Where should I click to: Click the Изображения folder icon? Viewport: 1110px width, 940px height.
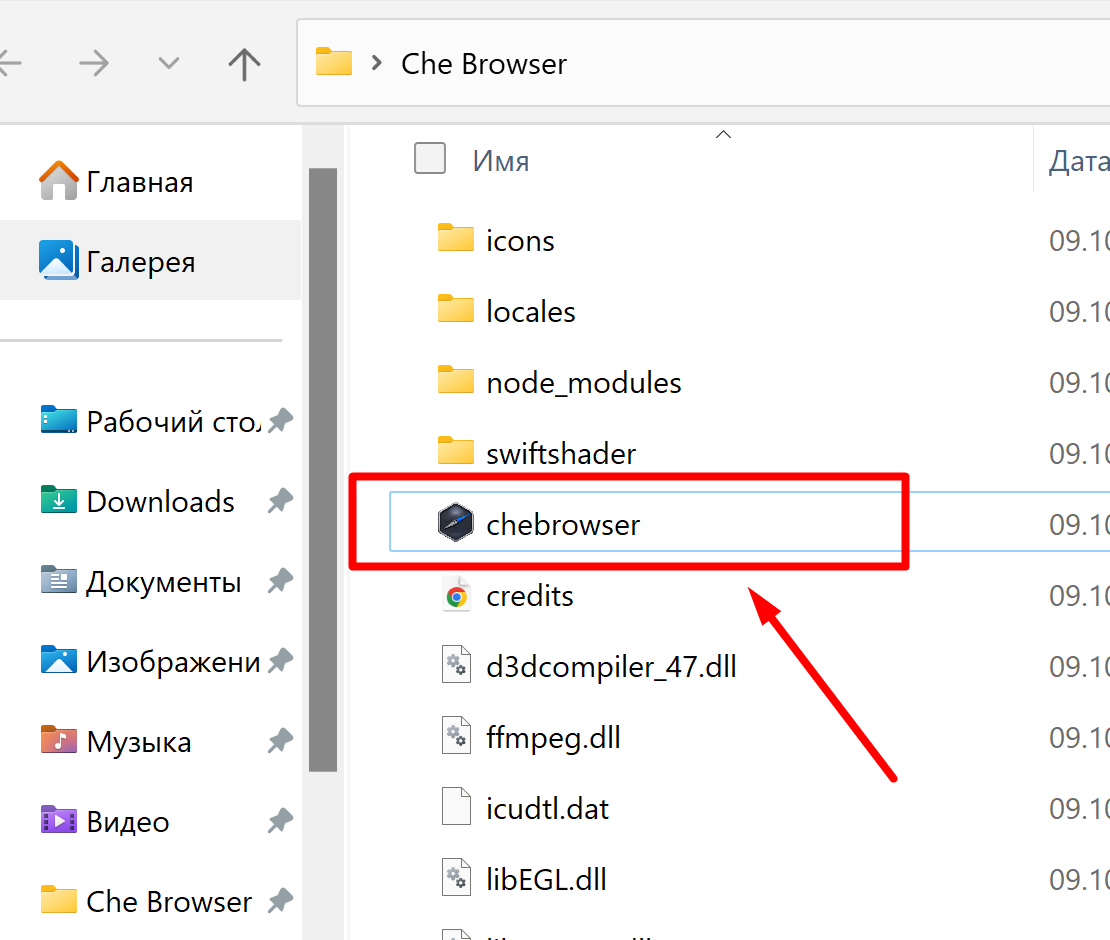[x=59, y=659]
